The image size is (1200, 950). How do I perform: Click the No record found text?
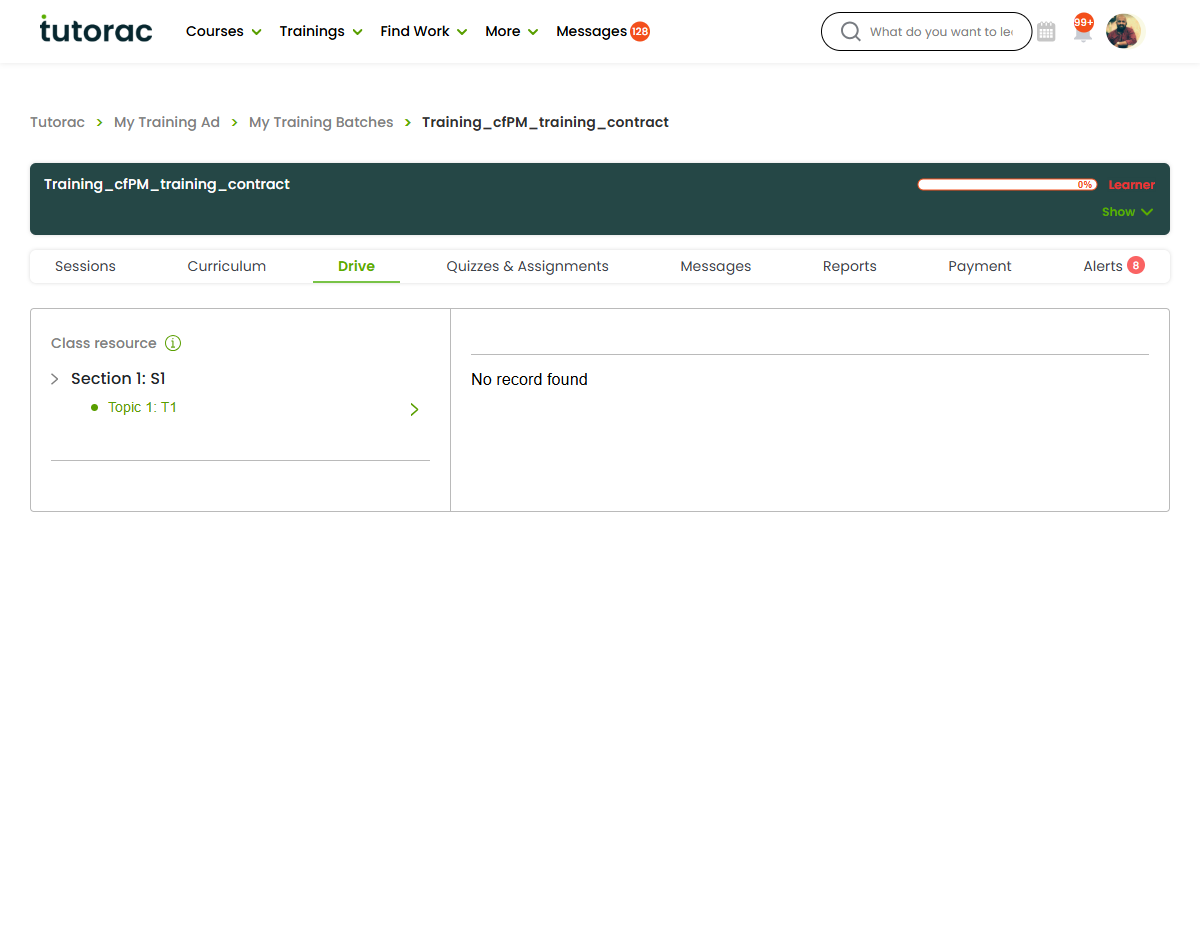529,380
